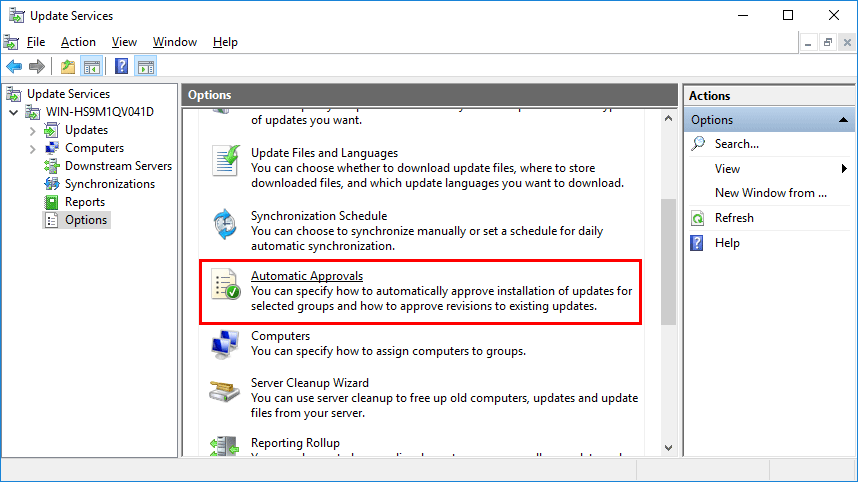Open Server Cleanup Wizard option

(x=310, y=383)
